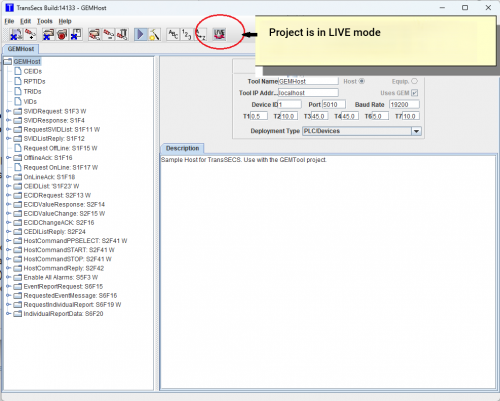Click the red remove icon with minus sign

click(x=108, y=34)
